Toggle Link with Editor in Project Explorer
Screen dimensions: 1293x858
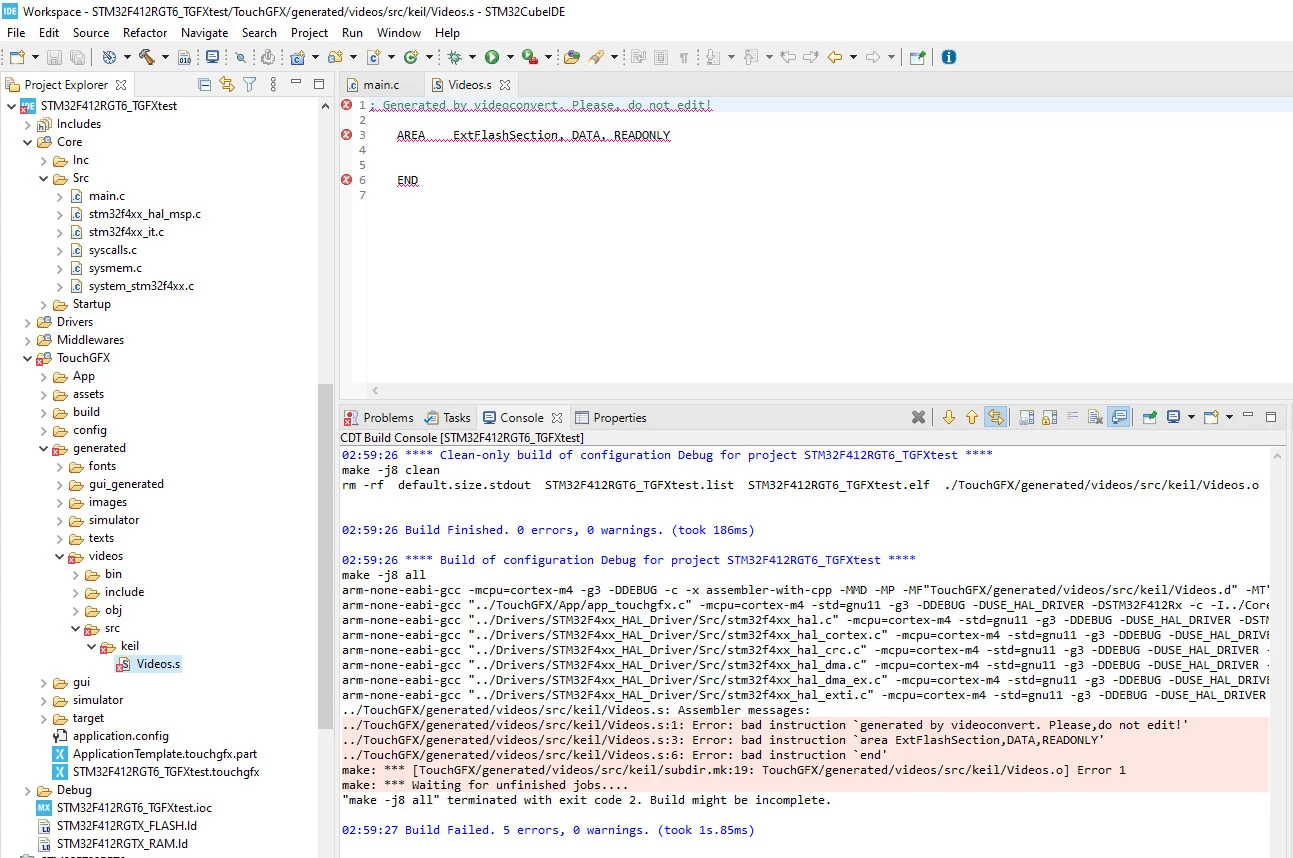pyautogui.click(x=227, y=85)
